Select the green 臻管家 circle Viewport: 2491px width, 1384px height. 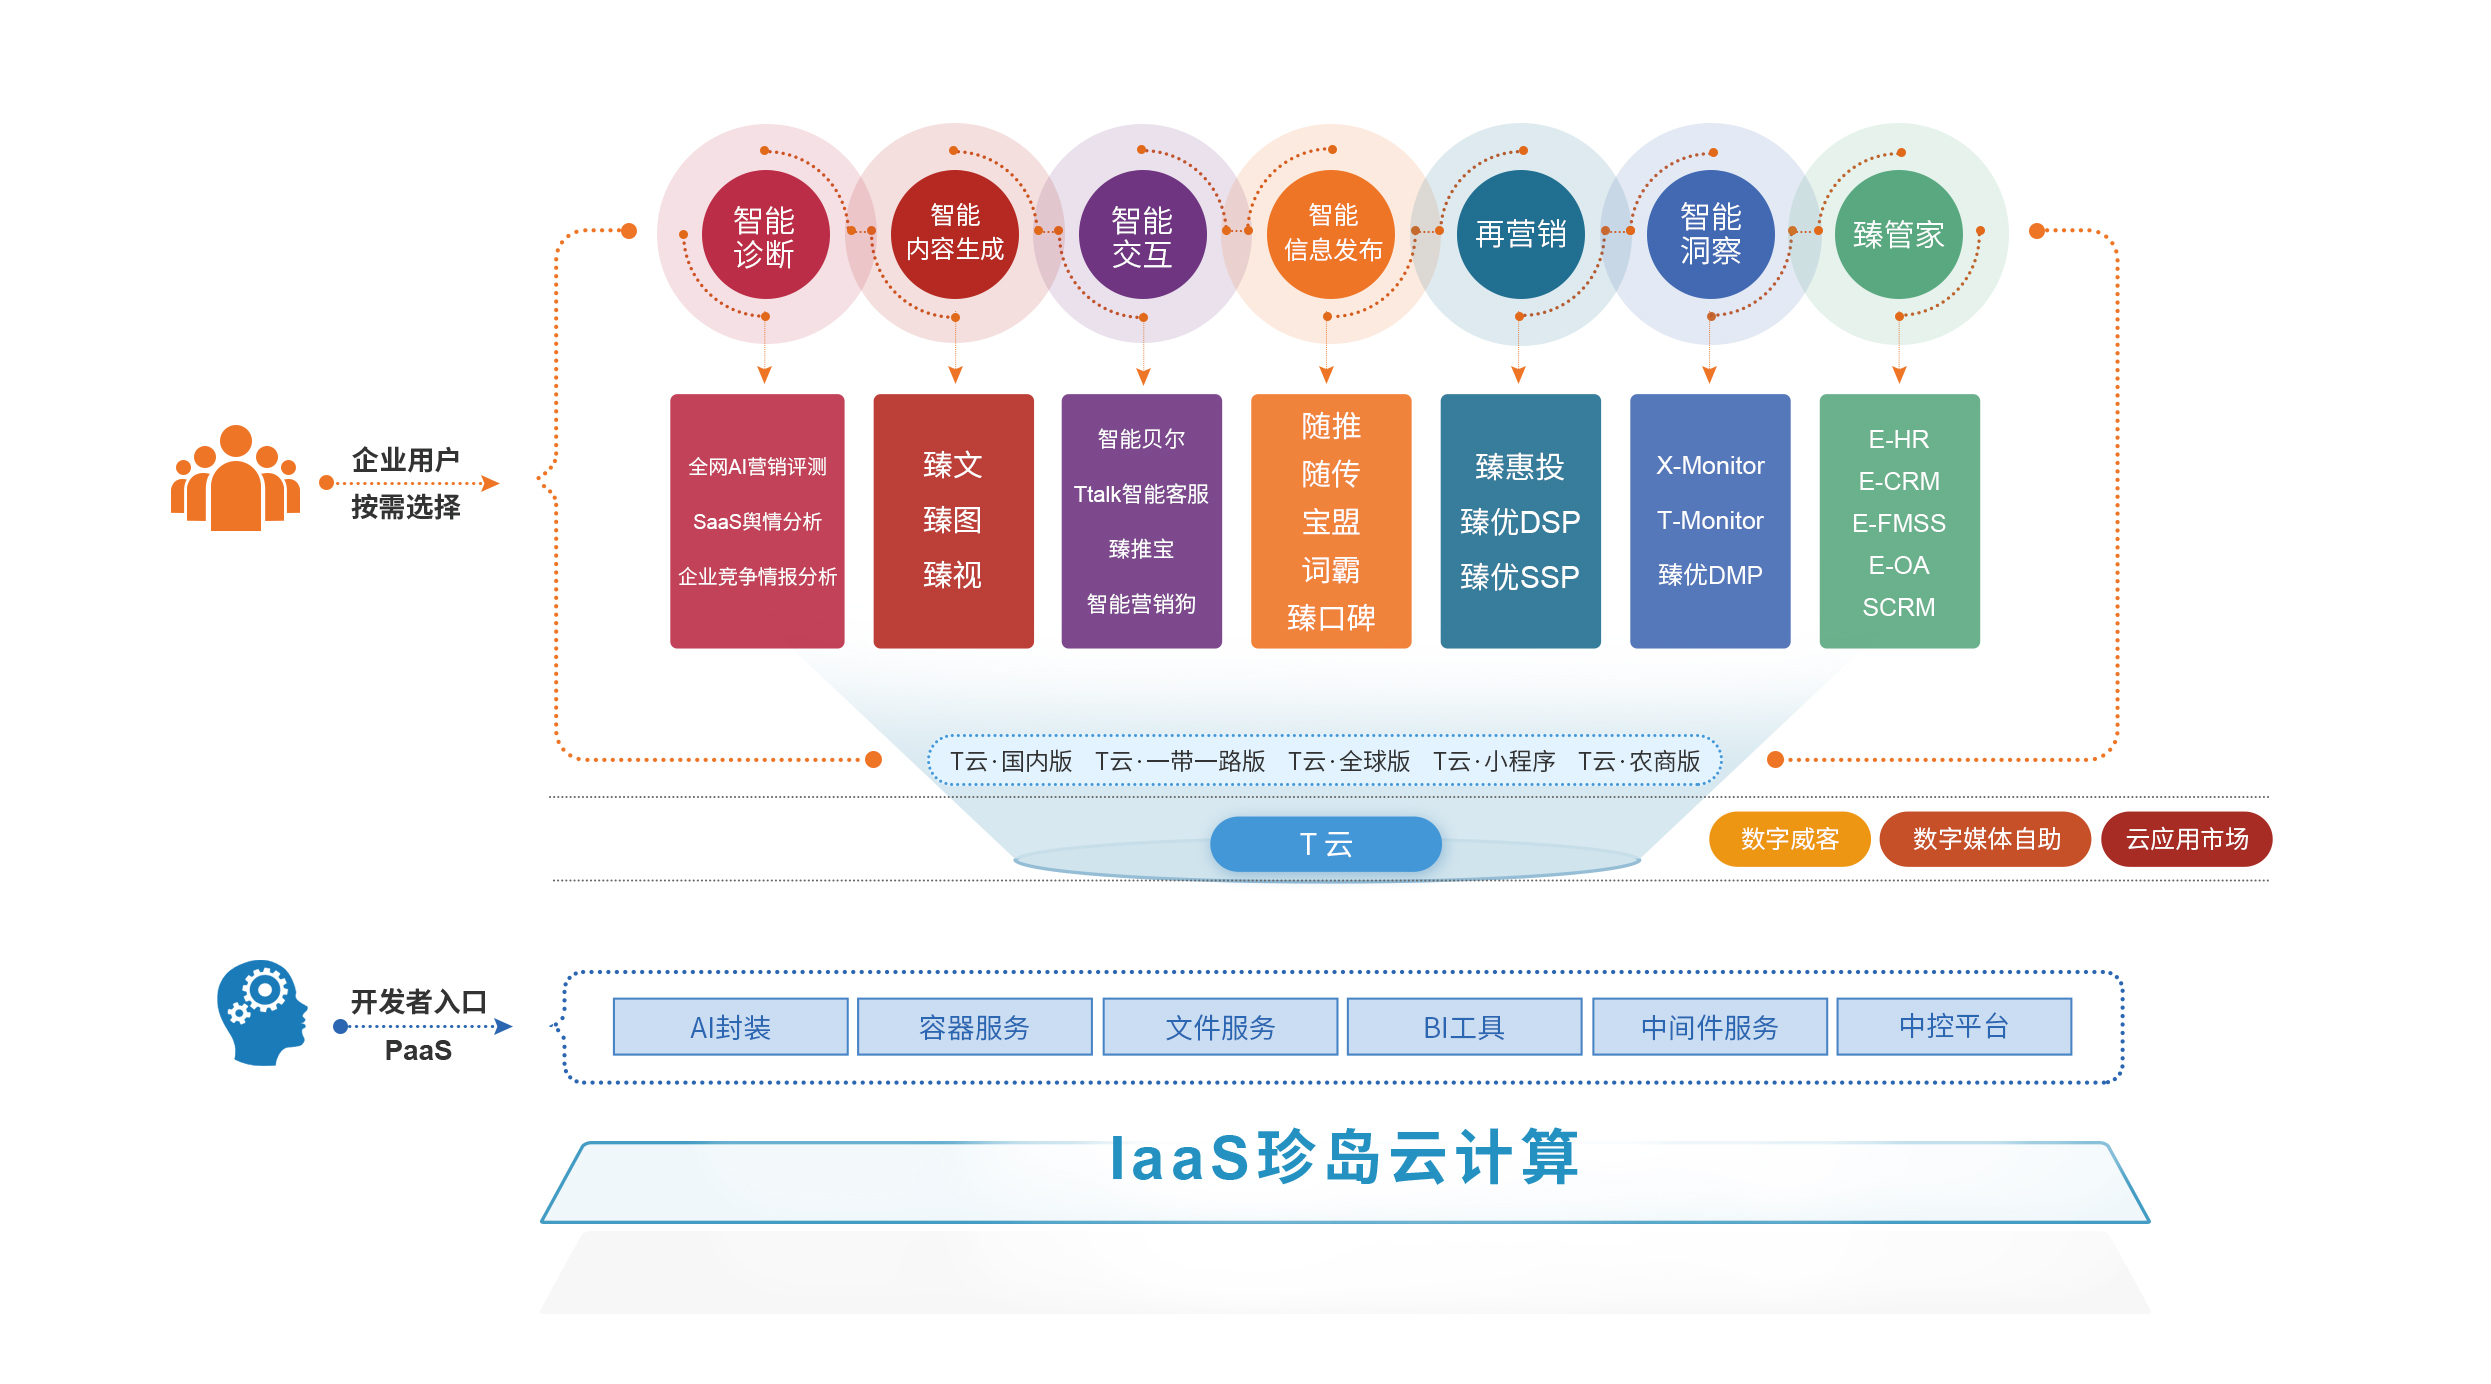[x=1898, y=234]
